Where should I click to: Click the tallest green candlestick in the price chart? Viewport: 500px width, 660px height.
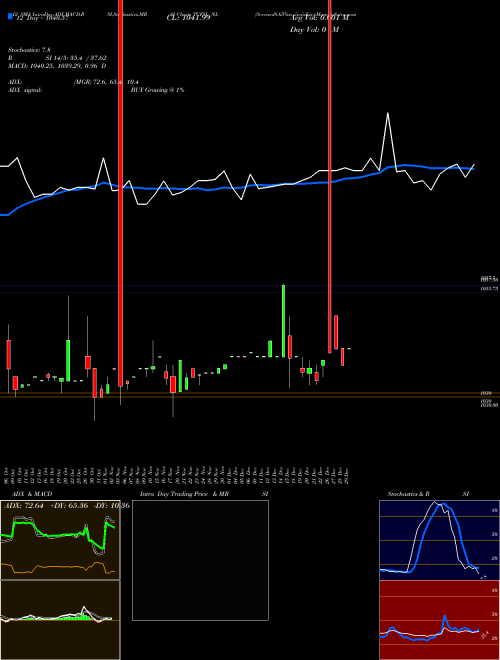pyautogui.click(x=283, y=321)
